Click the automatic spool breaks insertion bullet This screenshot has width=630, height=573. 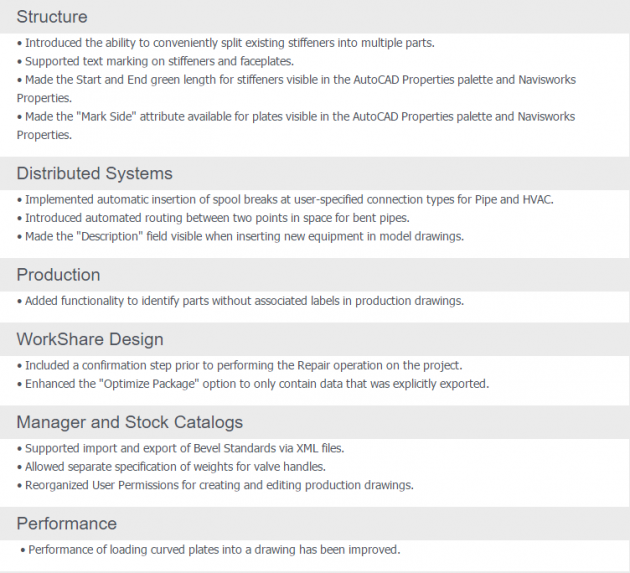tap(285, 199)
